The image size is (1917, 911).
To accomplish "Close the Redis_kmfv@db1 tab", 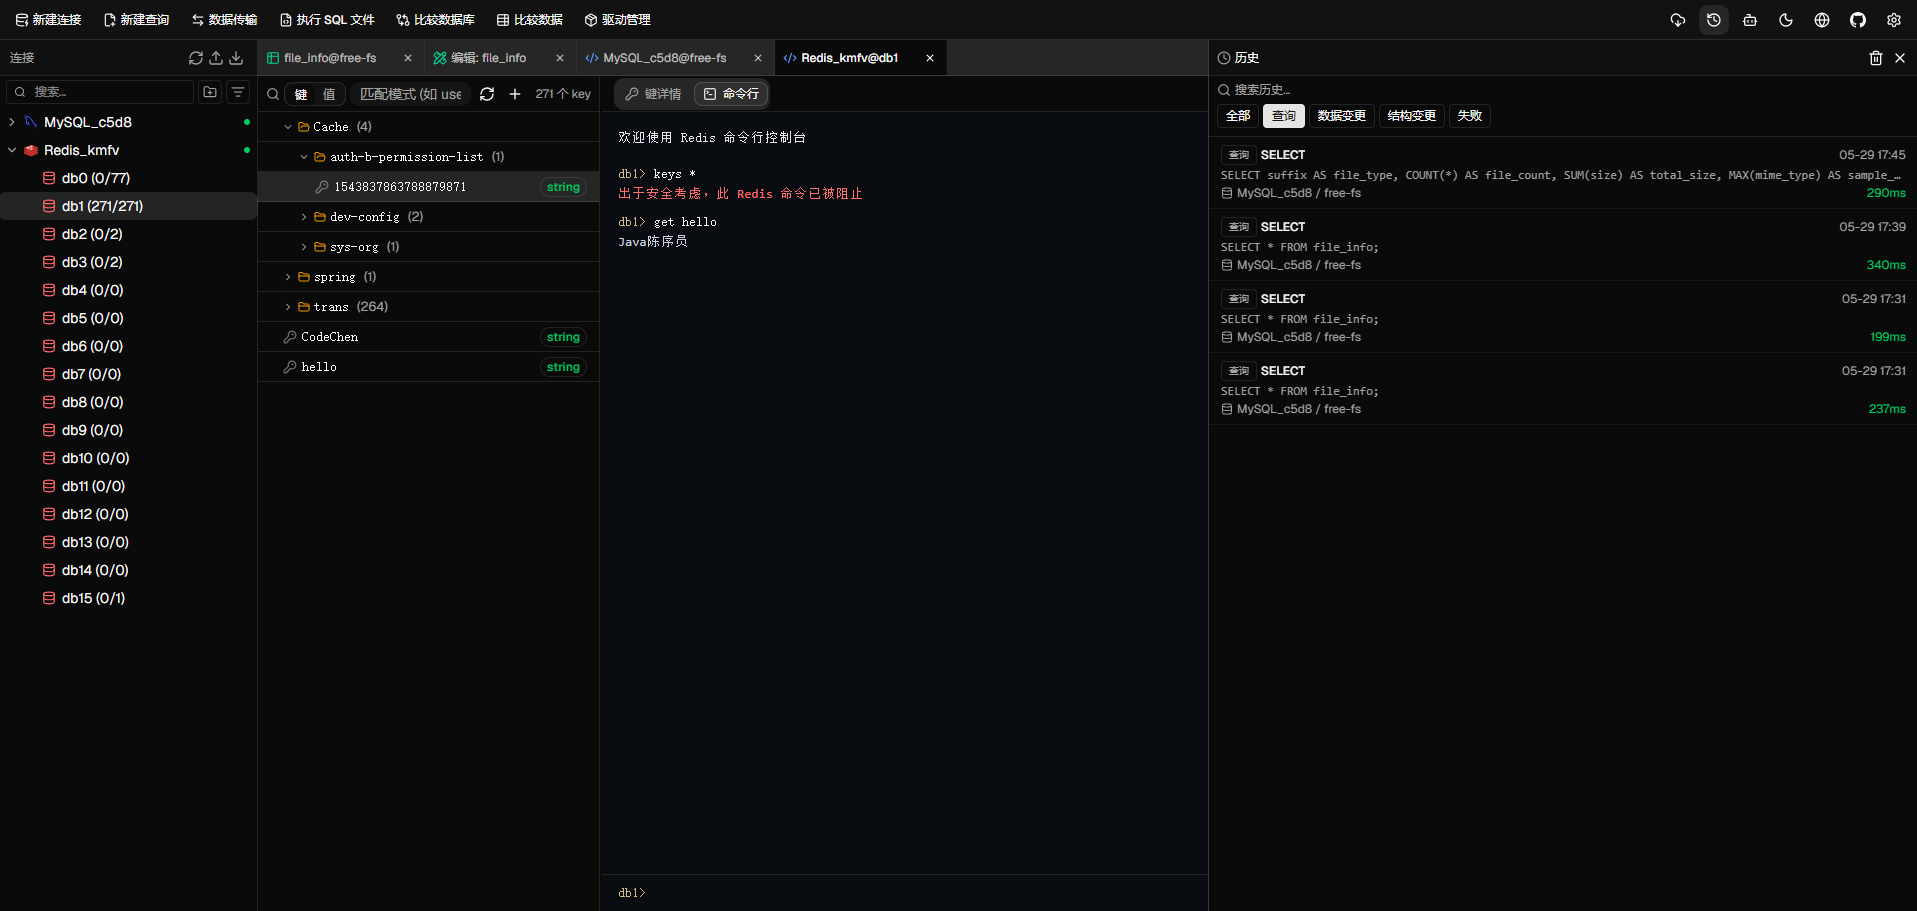I will (930, 58).
